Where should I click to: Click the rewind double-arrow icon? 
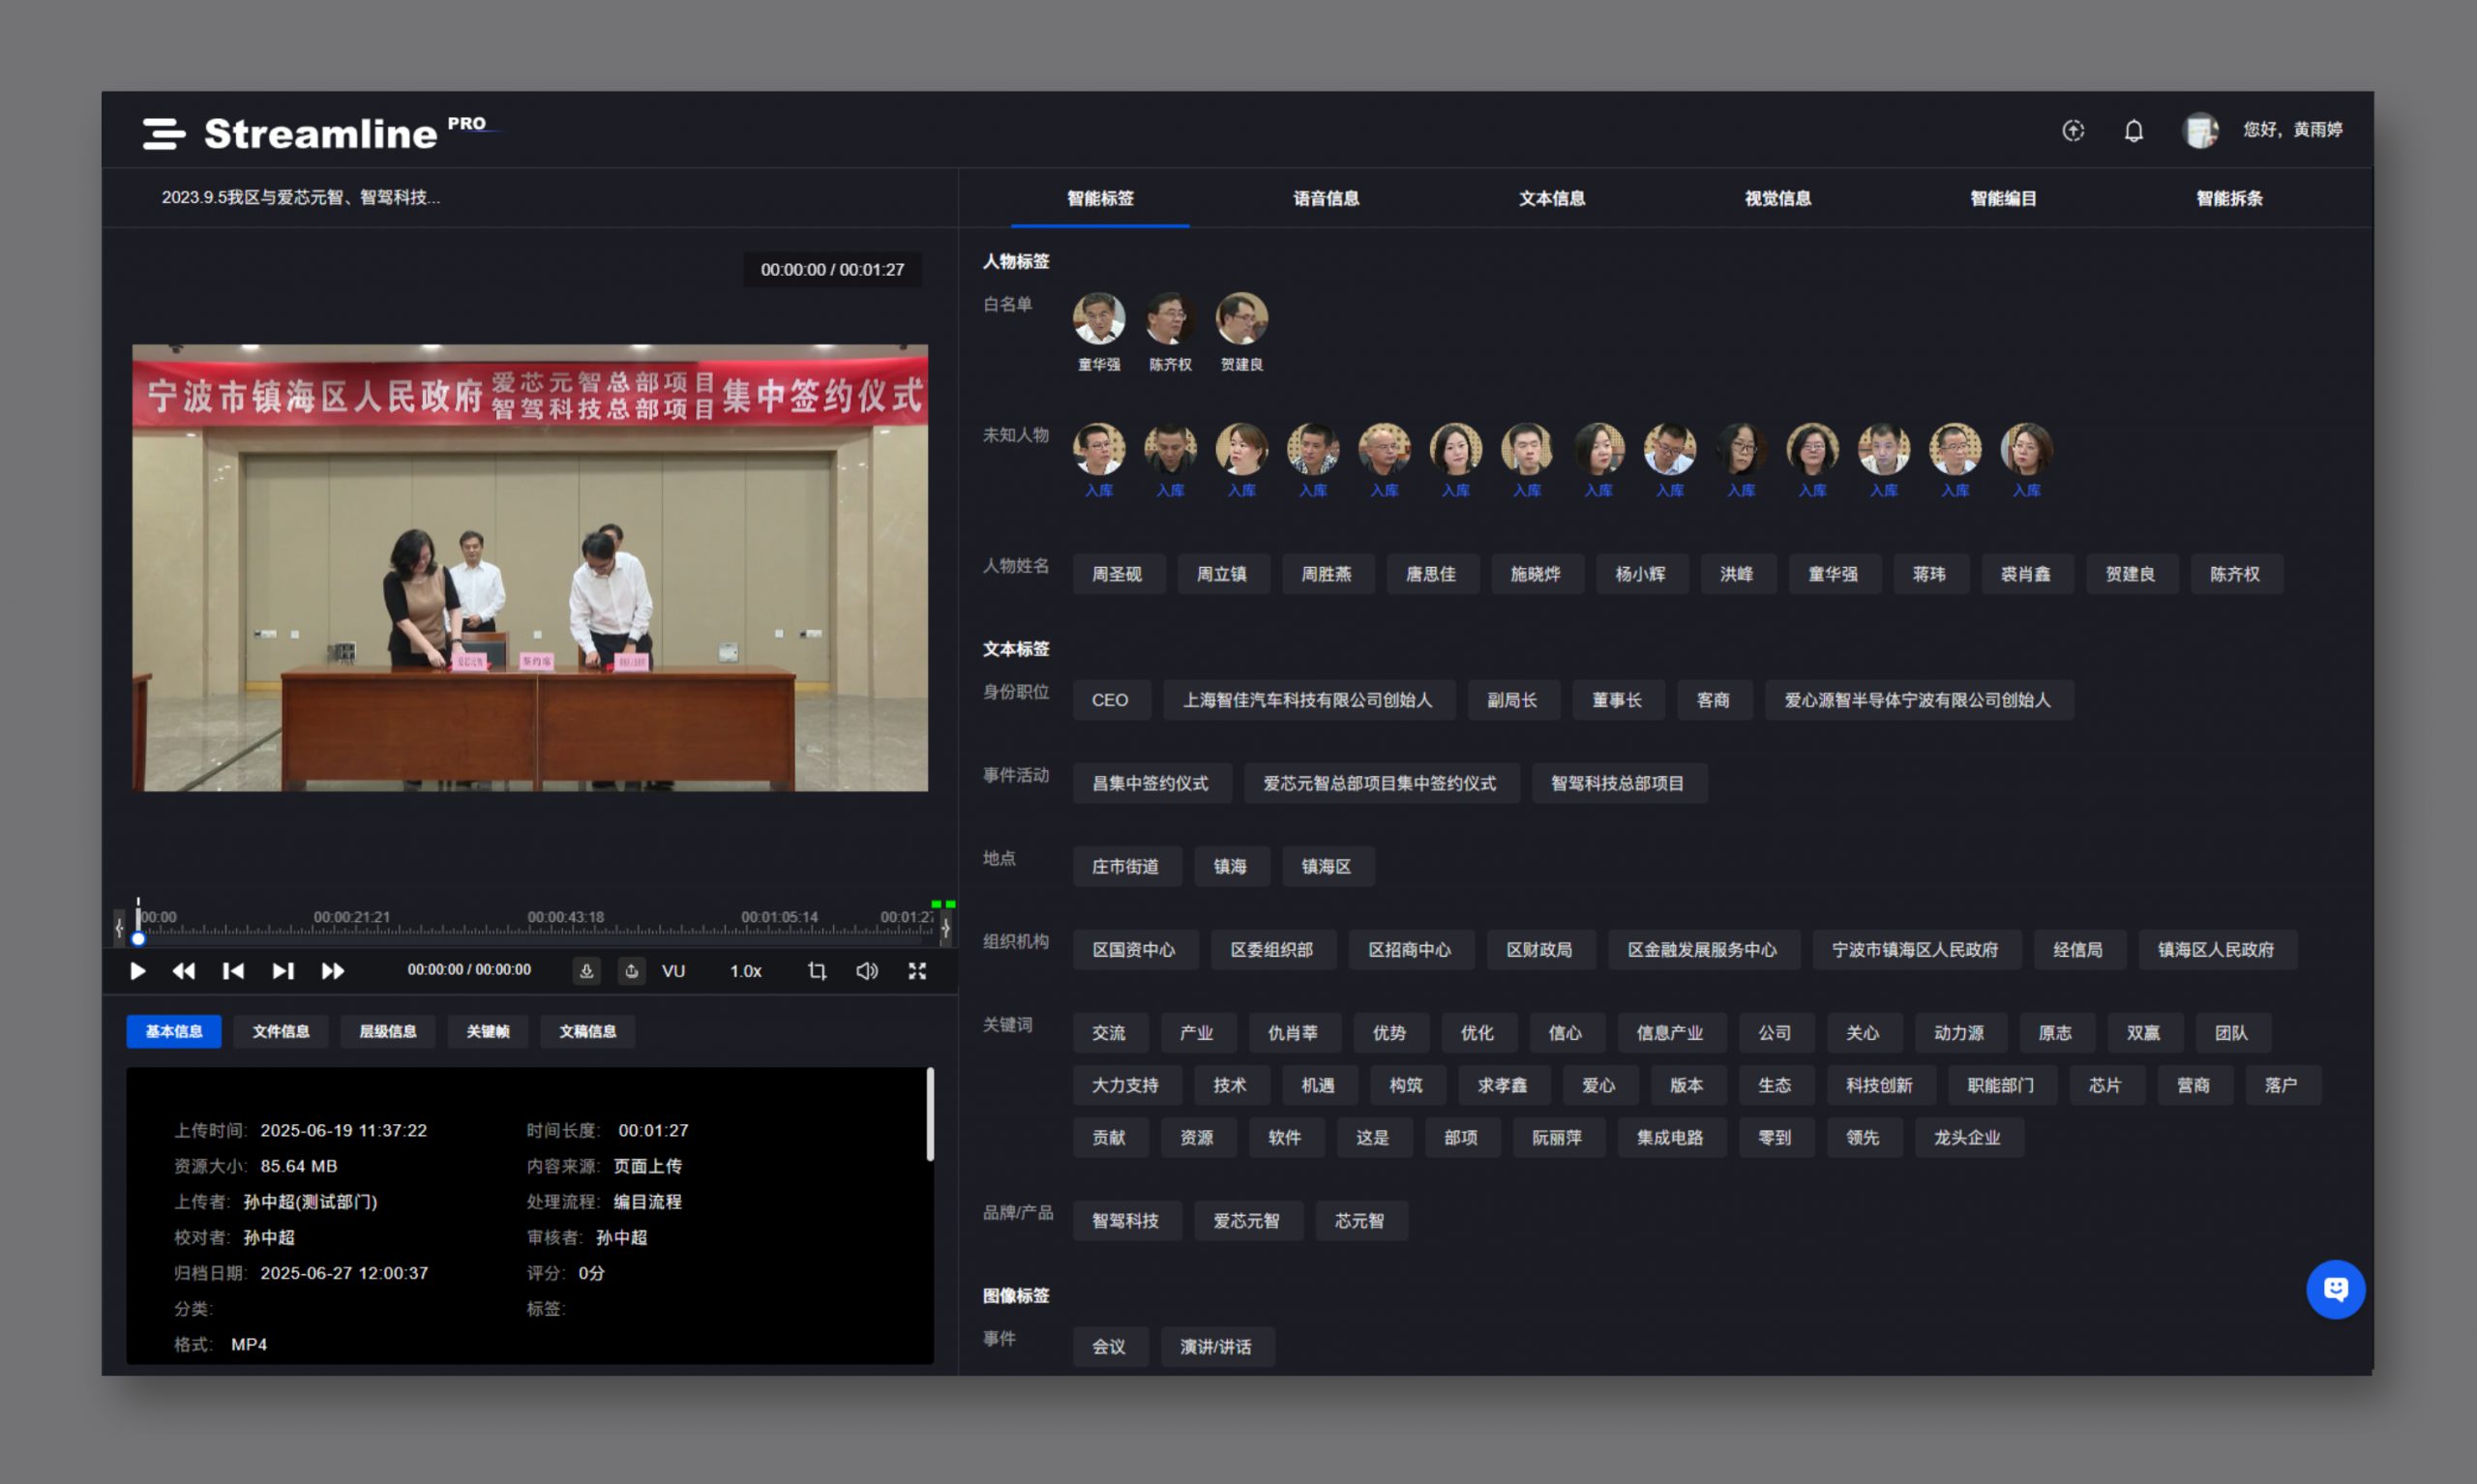pos(184,971)
